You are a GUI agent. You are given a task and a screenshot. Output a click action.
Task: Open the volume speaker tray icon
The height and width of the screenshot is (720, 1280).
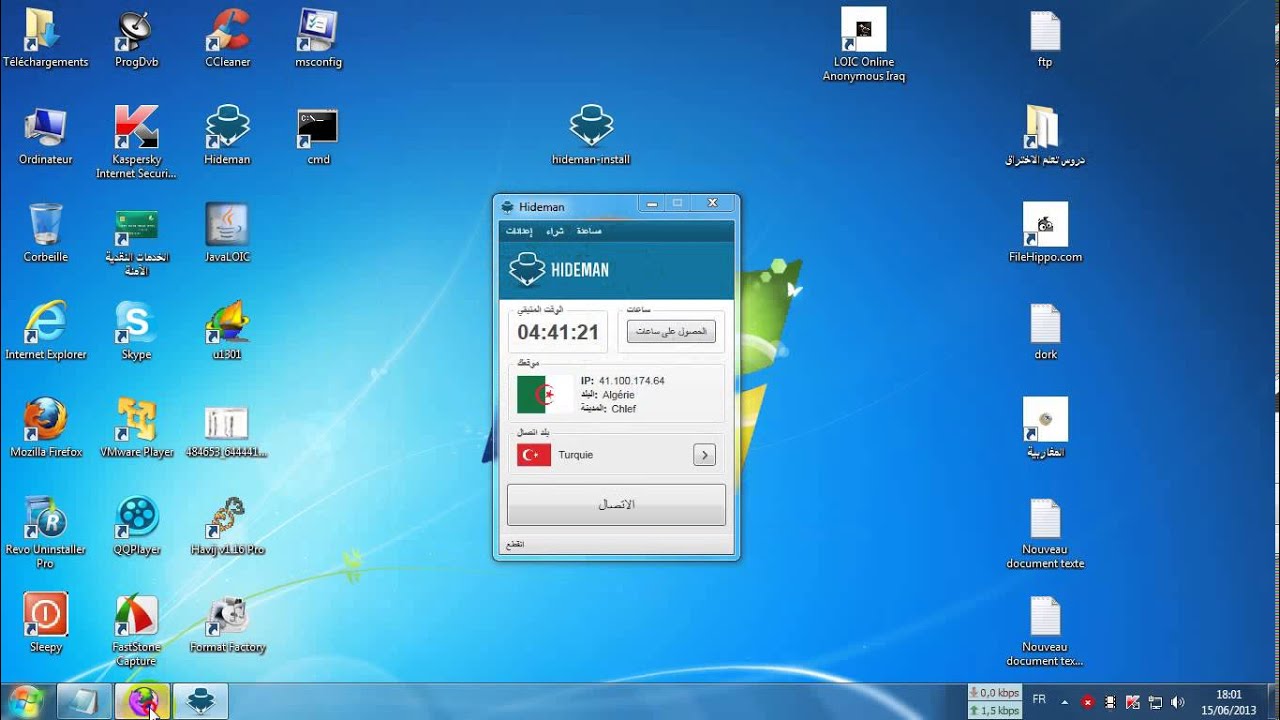click(x=1177, y=702)
